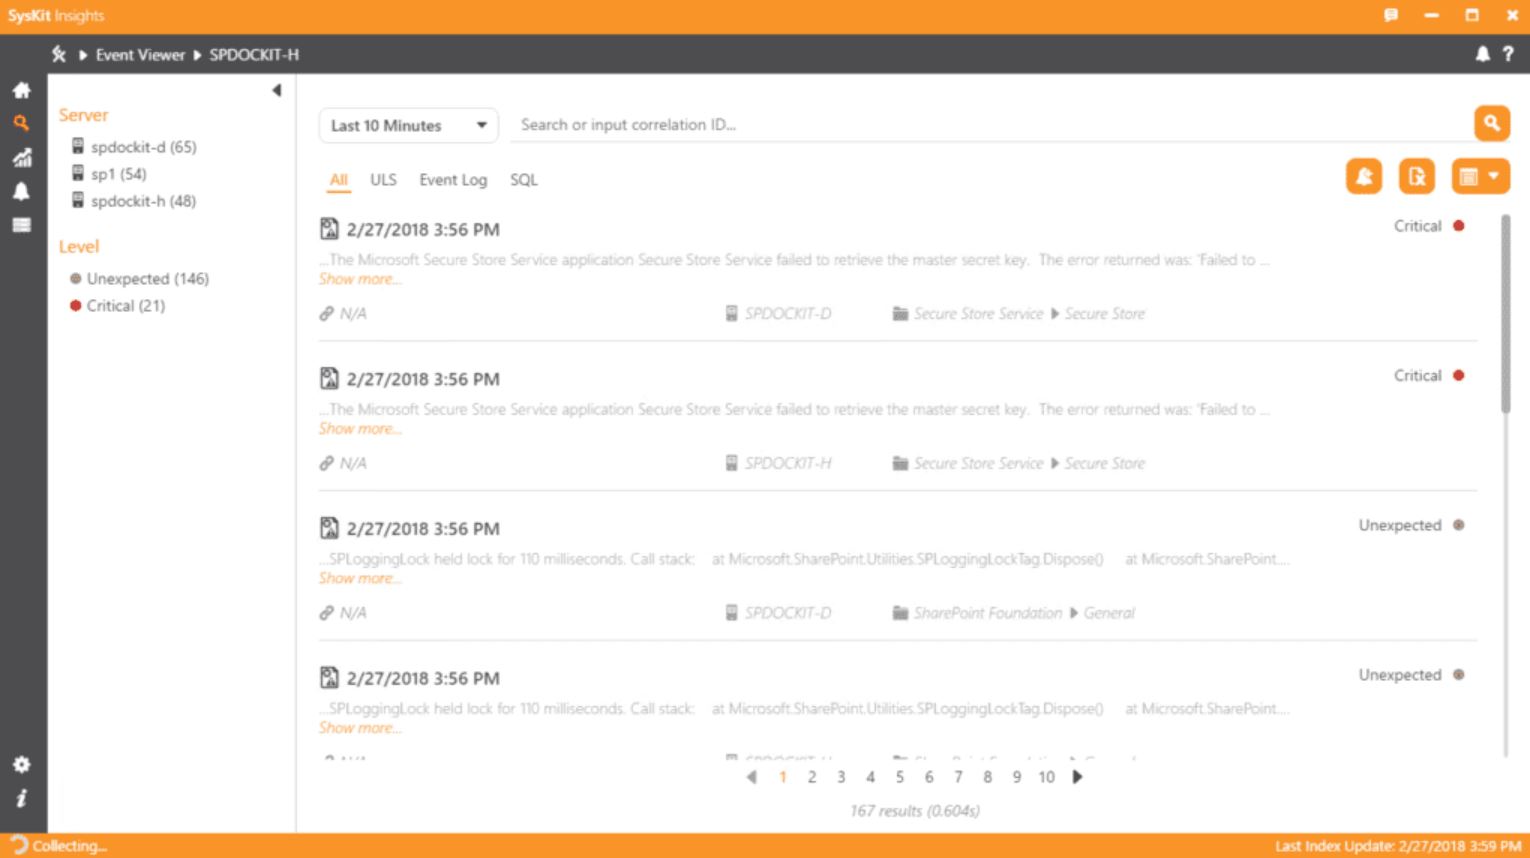Image resolution: width=1530 pixels, height=858 pixels.
Task: Show more for first Secure Store critical event
Action: pyautogui.click(x=360, y=279)
